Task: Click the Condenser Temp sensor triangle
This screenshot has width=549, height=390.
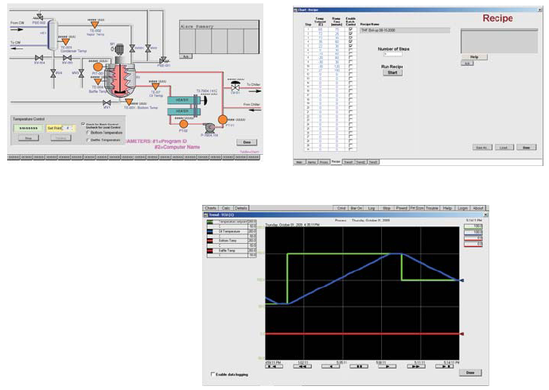Action: coord(65,42)
